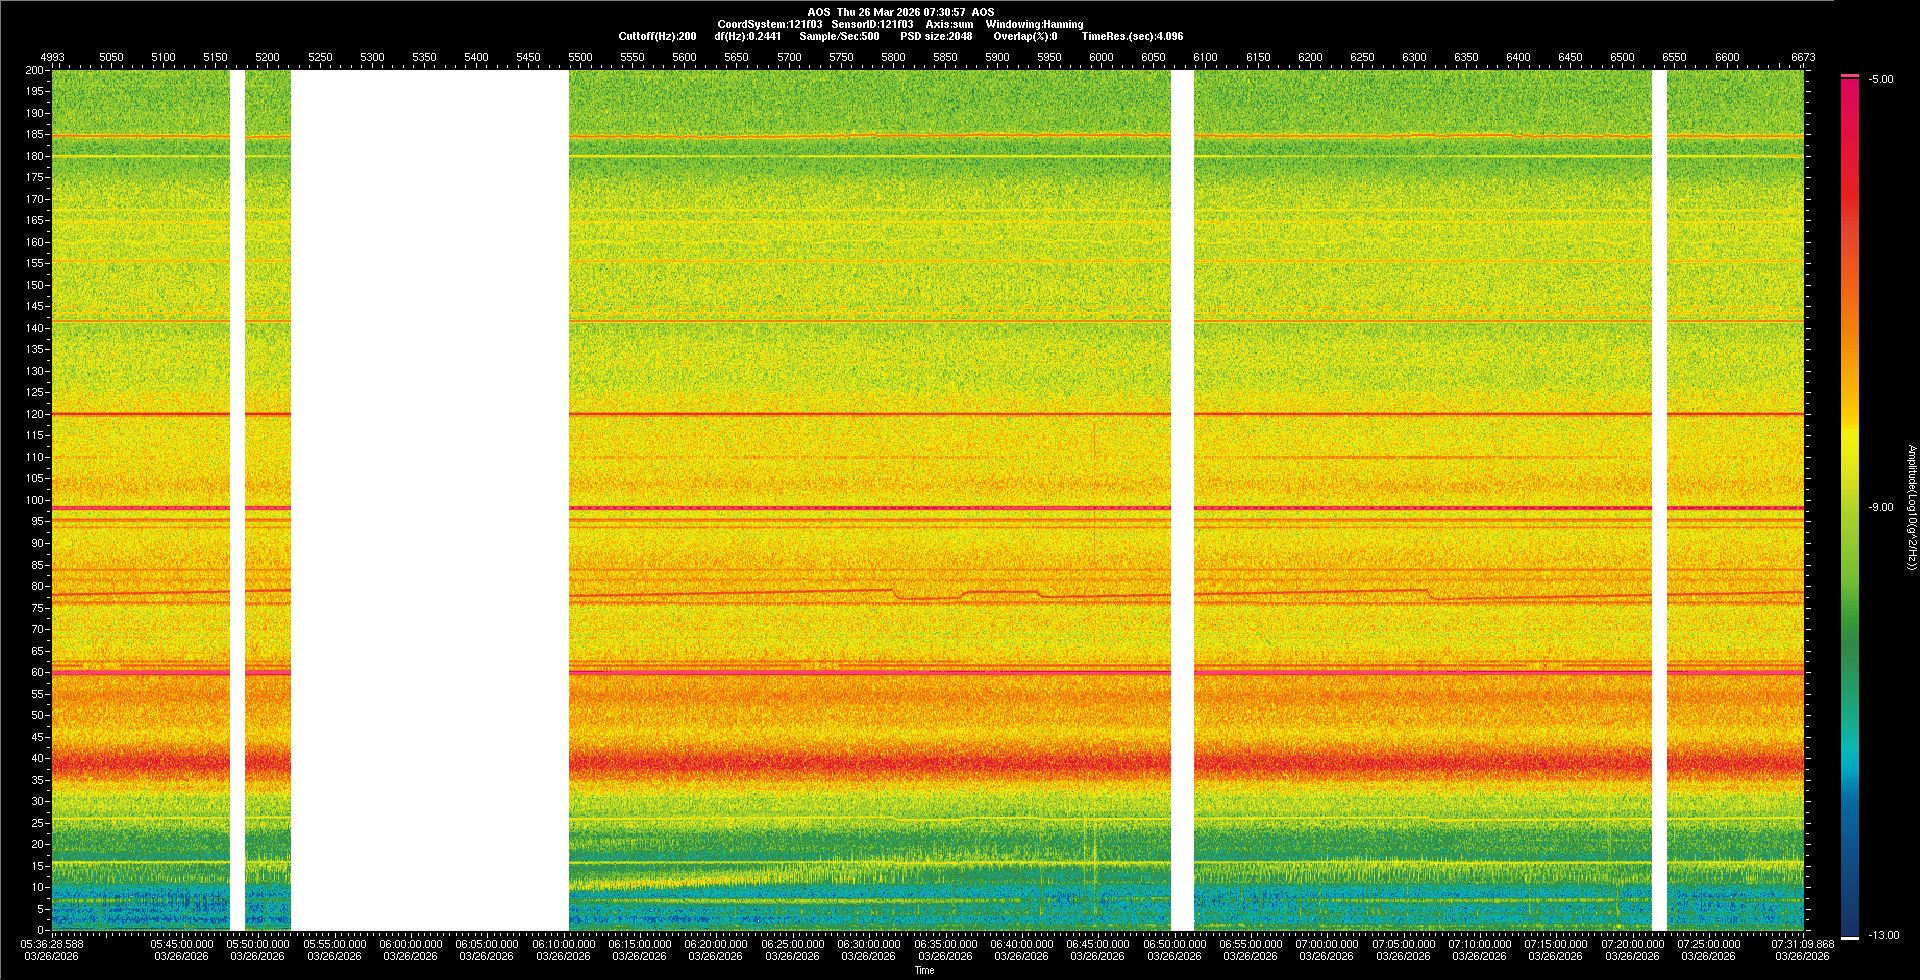
Task: Click the colorbar bottom marker at -13.00
Action: click(1850, 937)
